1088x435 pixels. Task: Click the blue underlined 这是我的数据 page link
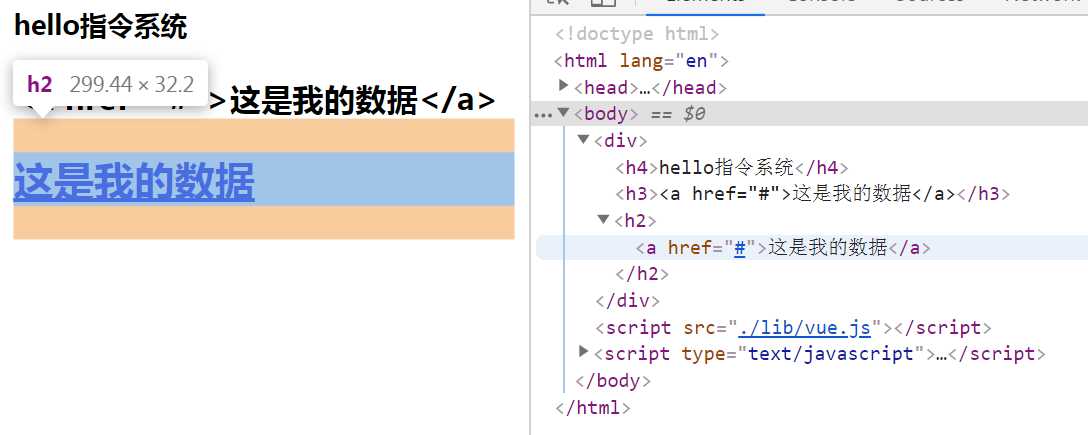[134, 180]
